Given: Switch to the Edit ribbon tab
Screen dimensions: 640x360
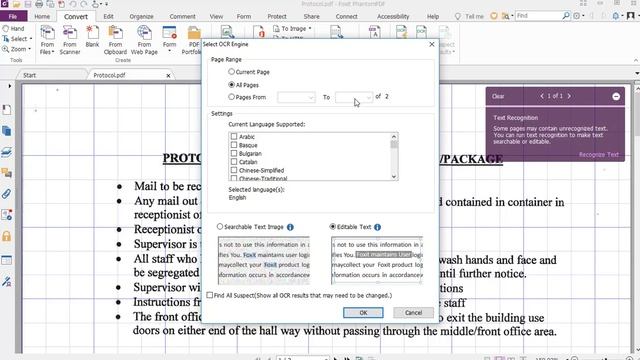Looking at the screenshot, I should [x=108, y=16].
